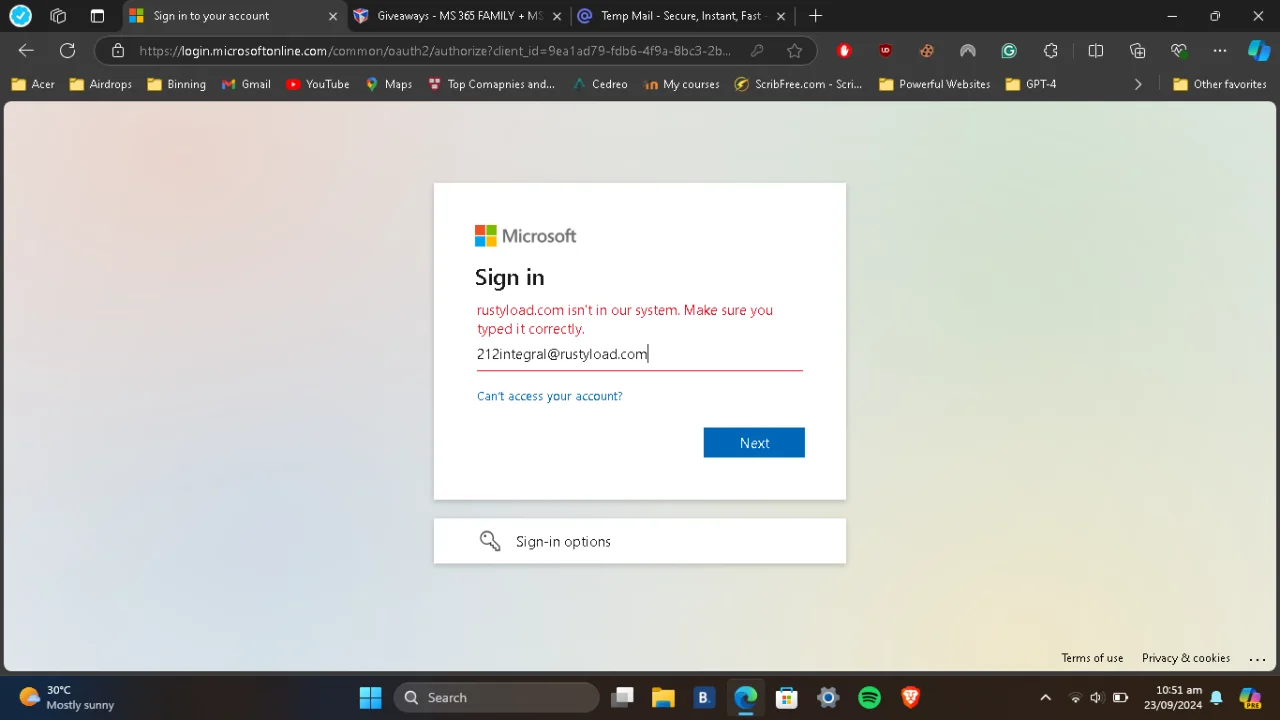Open Task View on the taskbar
The height and width of the screenshot is (720, 1280).
[x=623, y=697]
